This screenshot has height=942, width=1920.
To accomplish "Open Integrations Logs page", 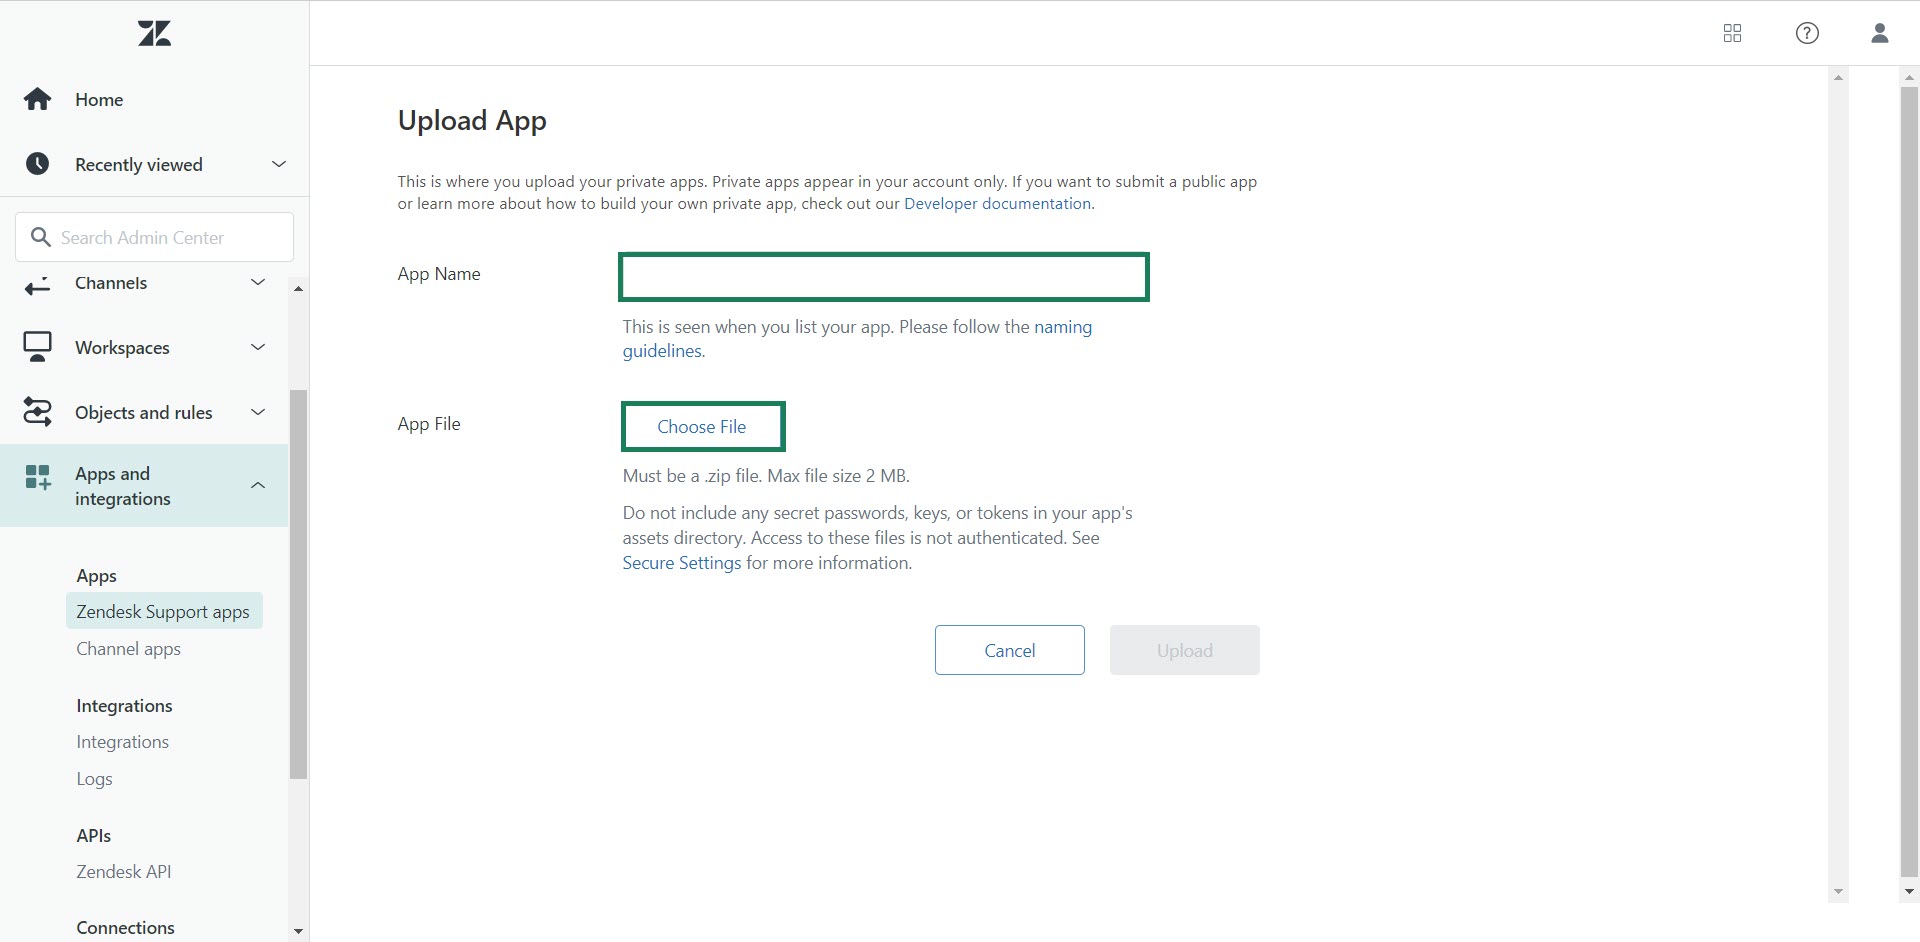I will click(94, 779).
